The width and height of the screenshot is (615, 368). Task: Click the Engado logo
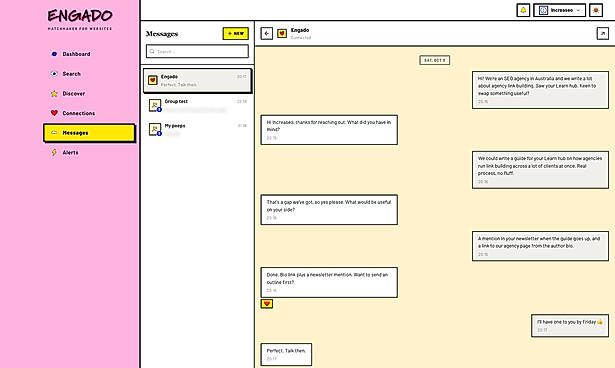(x=80, y=19)
